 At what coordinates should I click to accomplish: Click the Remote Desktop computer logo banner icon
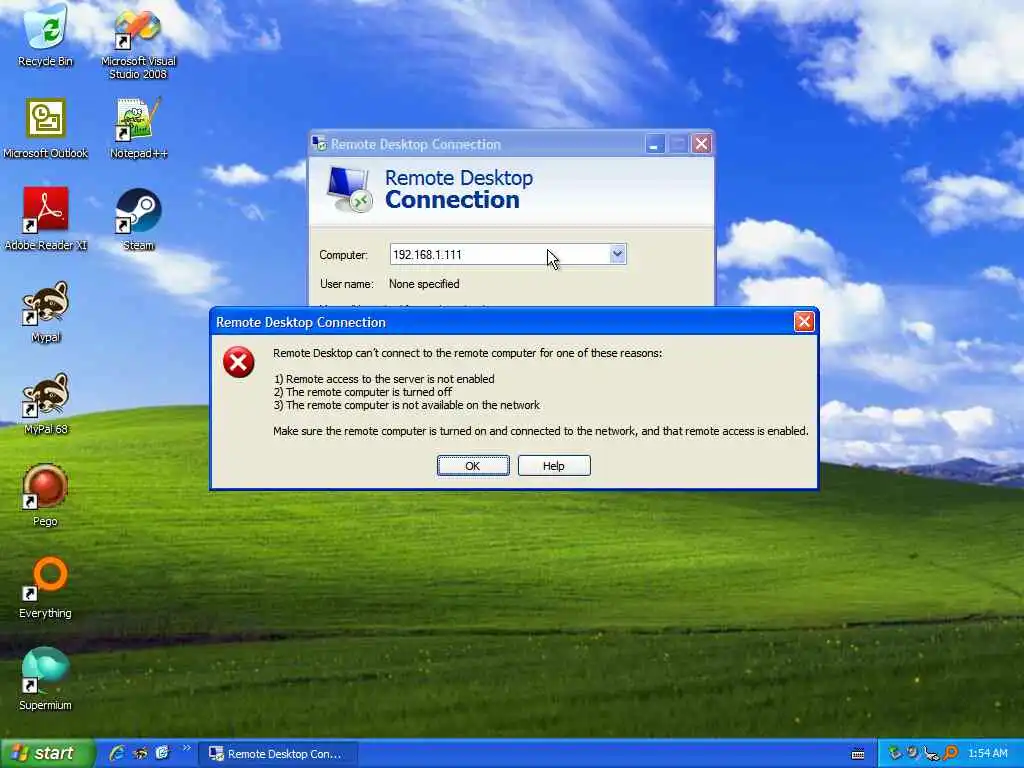point(349,190)
